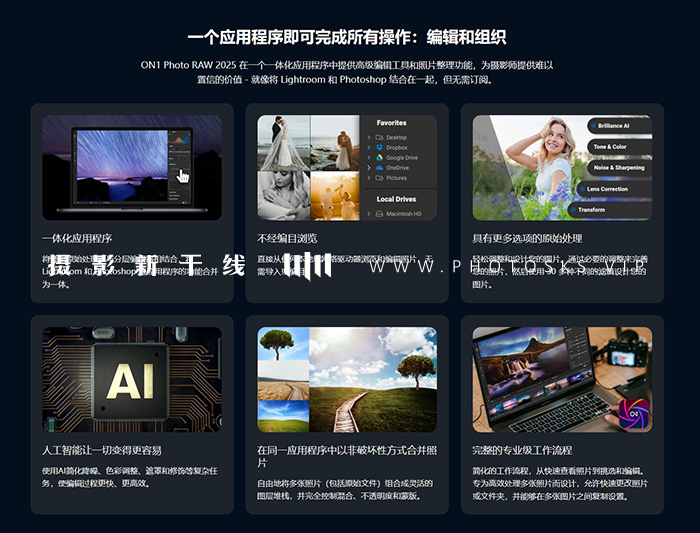700x533 pixels.
Task: Click the Google Drive entry name
Action: point(402,158)
